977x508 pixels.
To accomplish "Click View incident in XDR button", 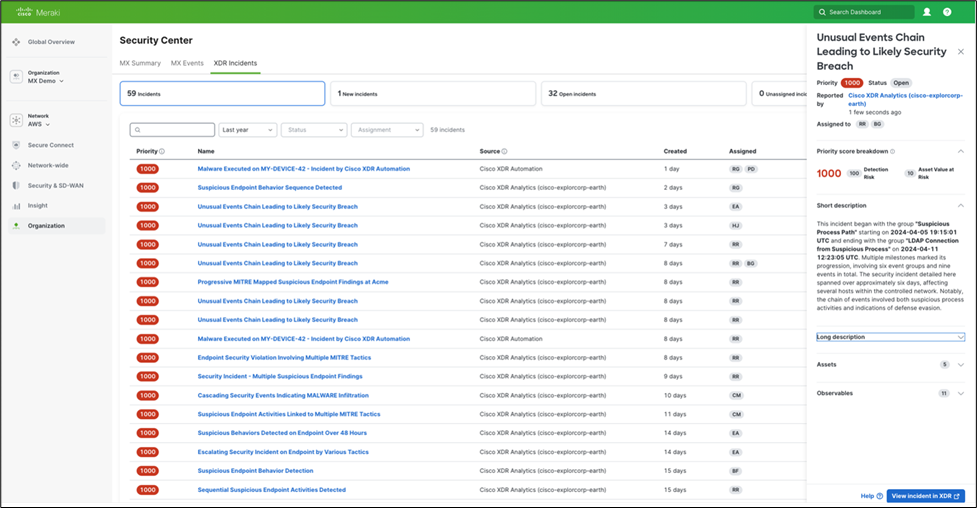I will (x=925, y=496).
